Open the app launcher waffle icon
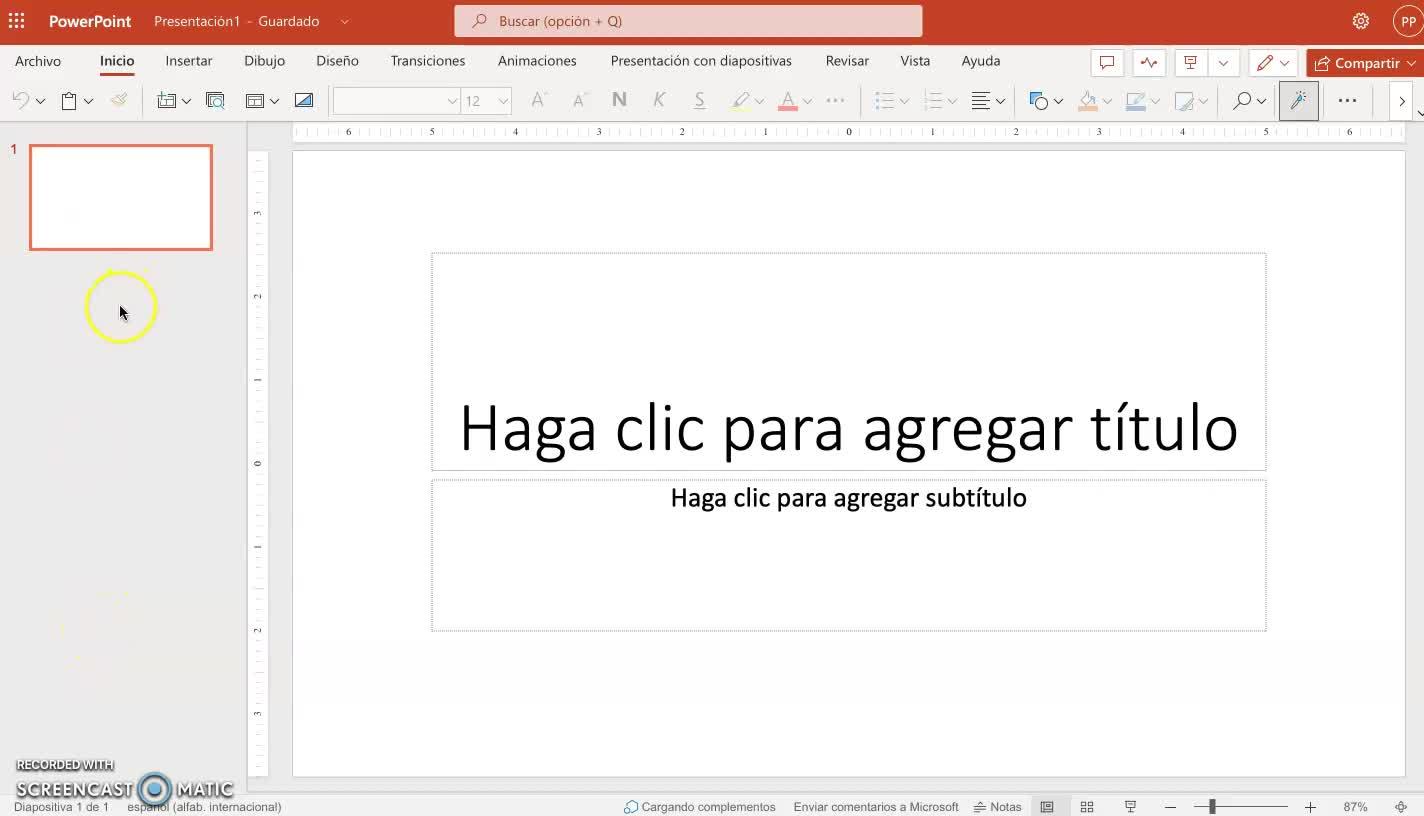Viewport: 1424px width, 816px height. [x=17, y=21]
